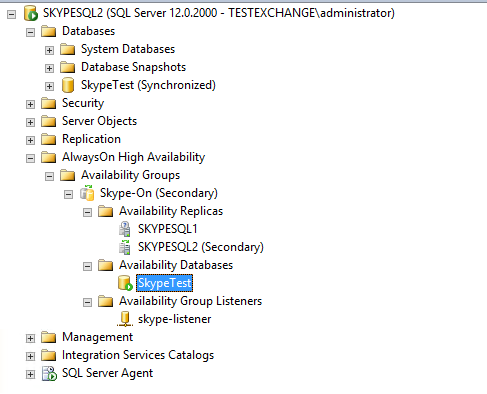This screenshot has height=394, width=487.
Task: Click the Availability Group Listeners folder icon
Action: (106, 301)
